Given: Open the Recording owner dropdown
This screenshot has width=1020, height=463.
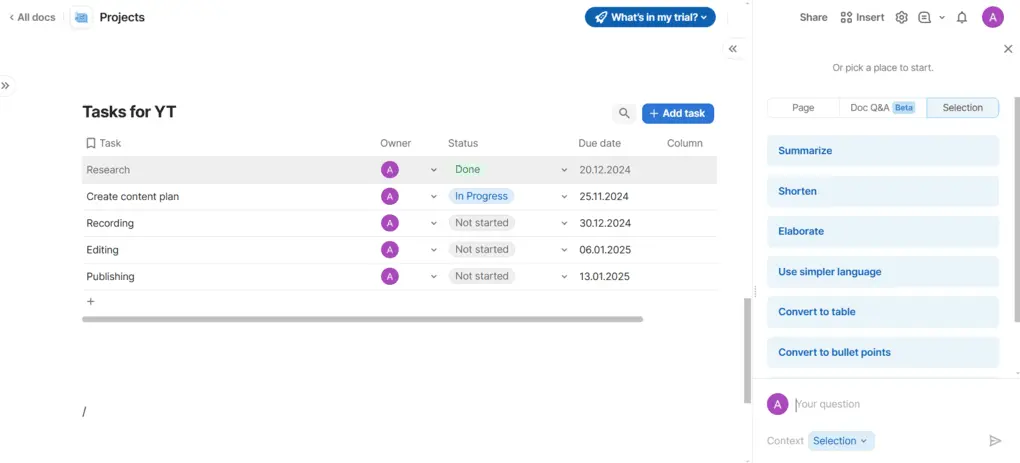Looking at the screenshot, I should click(x=434, y=223).
